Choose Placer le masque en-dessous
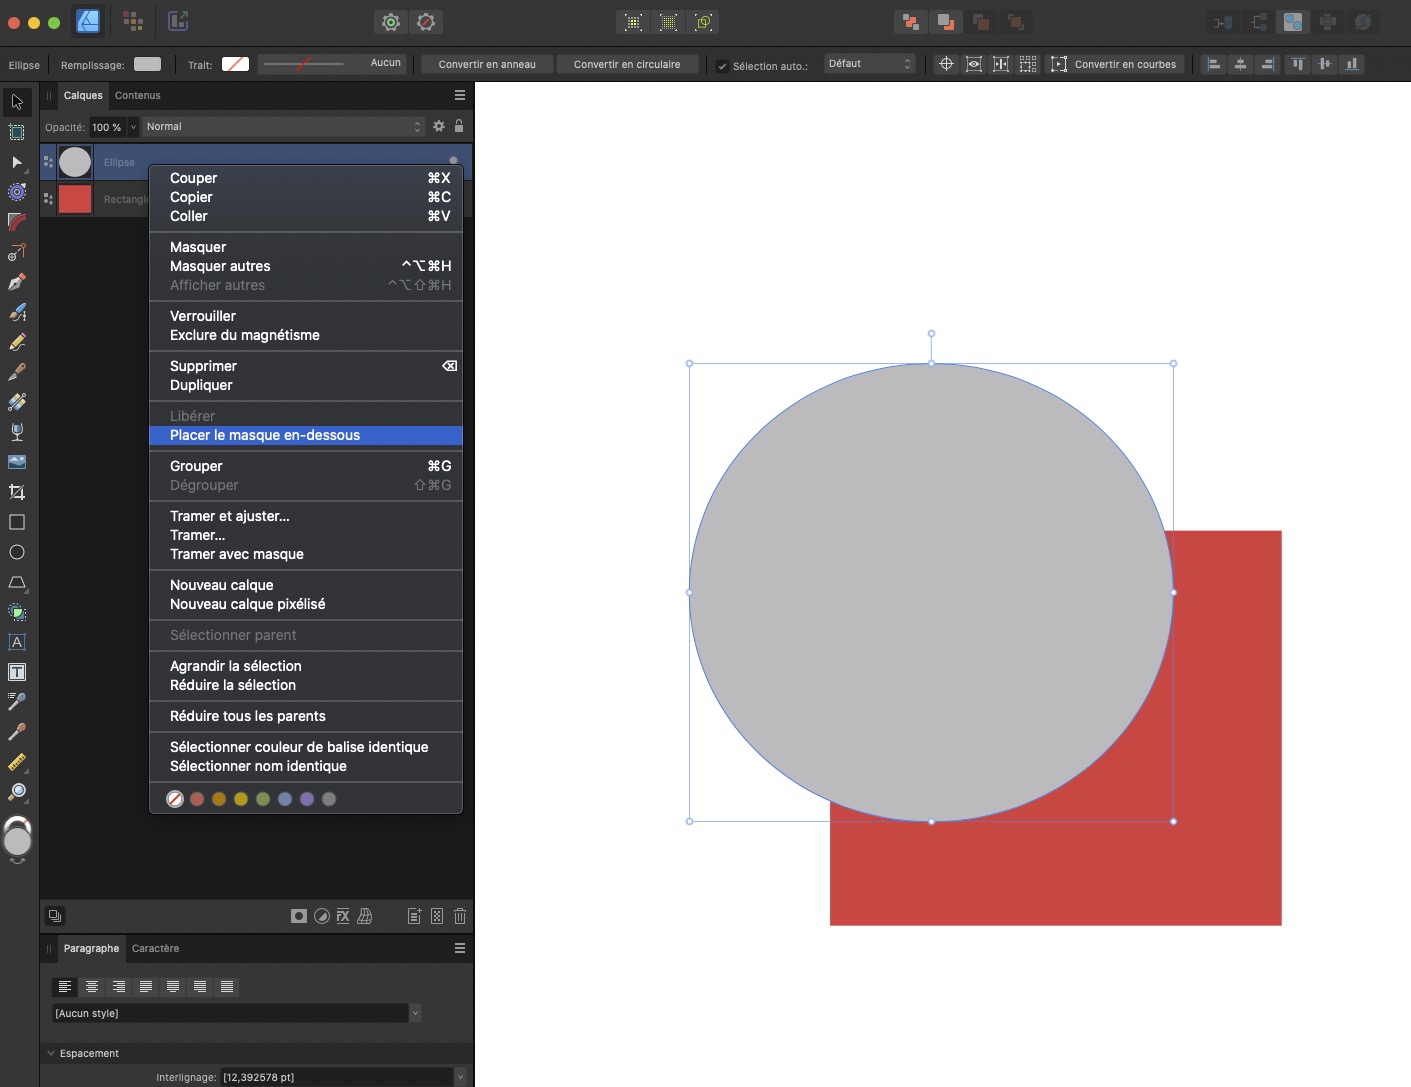 [x=306, y=435]
